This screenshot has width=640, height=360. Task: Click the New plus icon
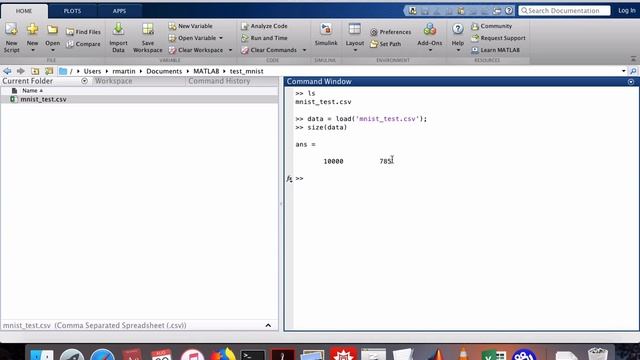(x=32, y=29)
